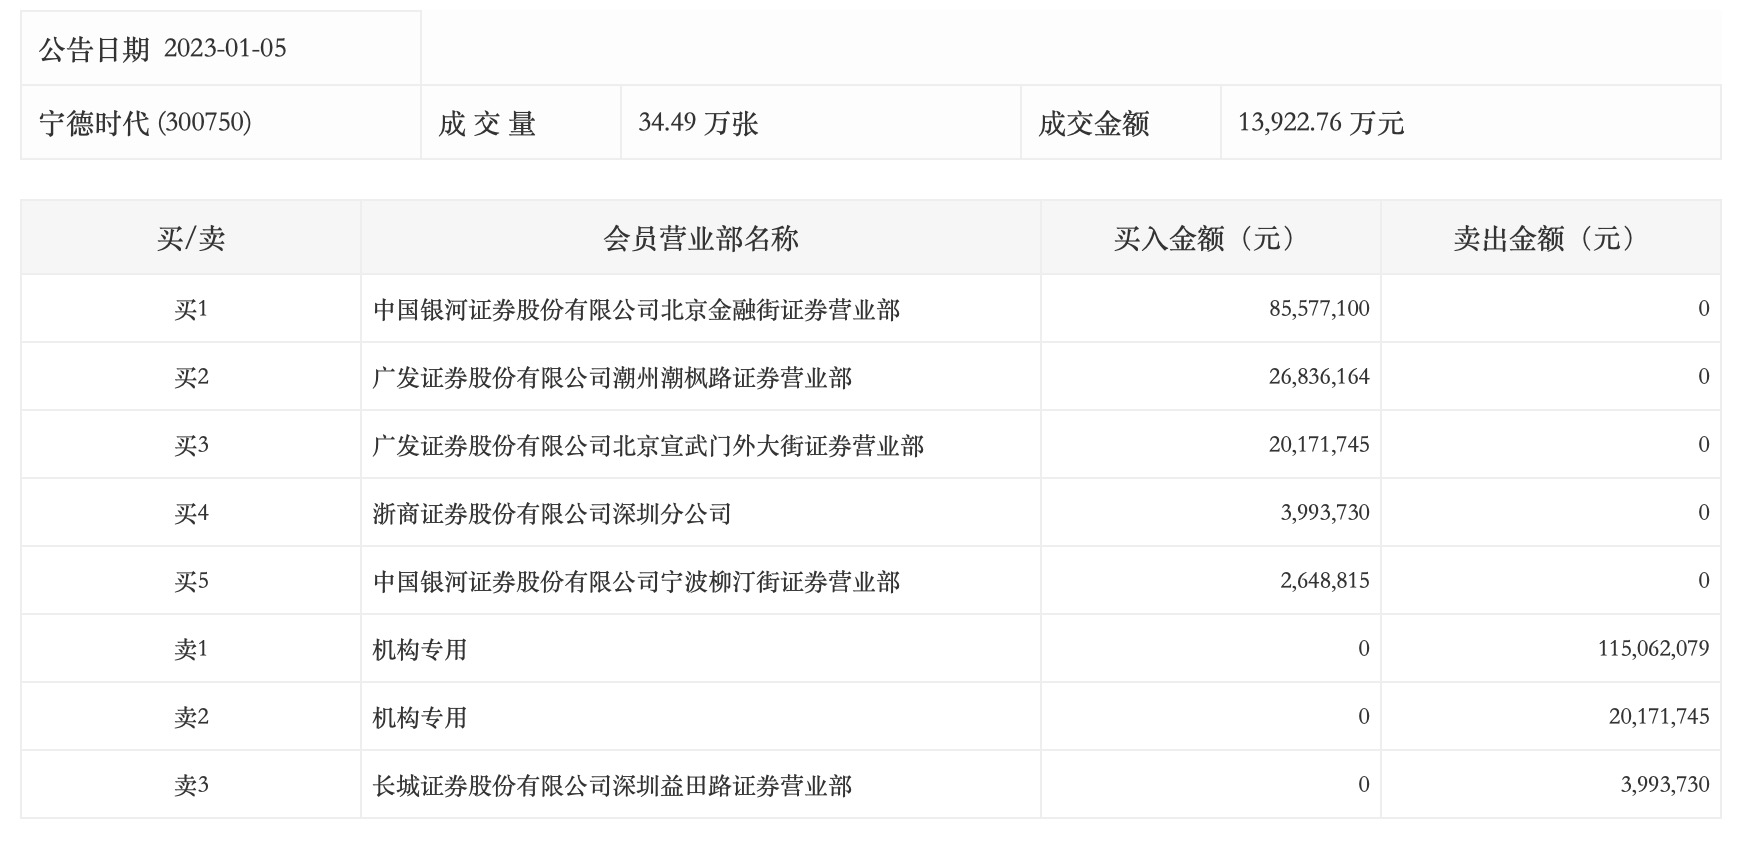Select the 卖2 row label
The height and width of the screenshot is (844, 1748).
point(191,717)
